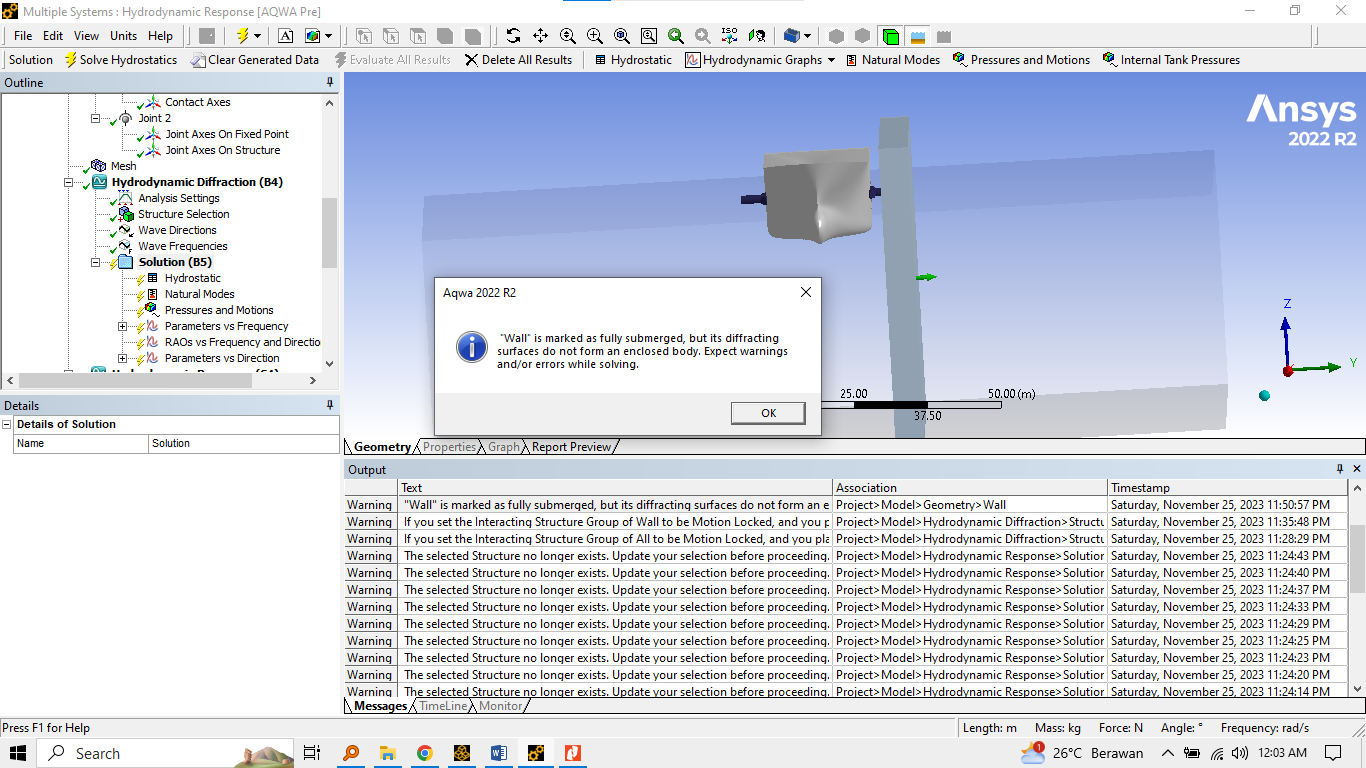This screenshot has width=1366, height=768.
Task: Click Solve Hydrostatics in the toolbar
Action: point(120,60)
